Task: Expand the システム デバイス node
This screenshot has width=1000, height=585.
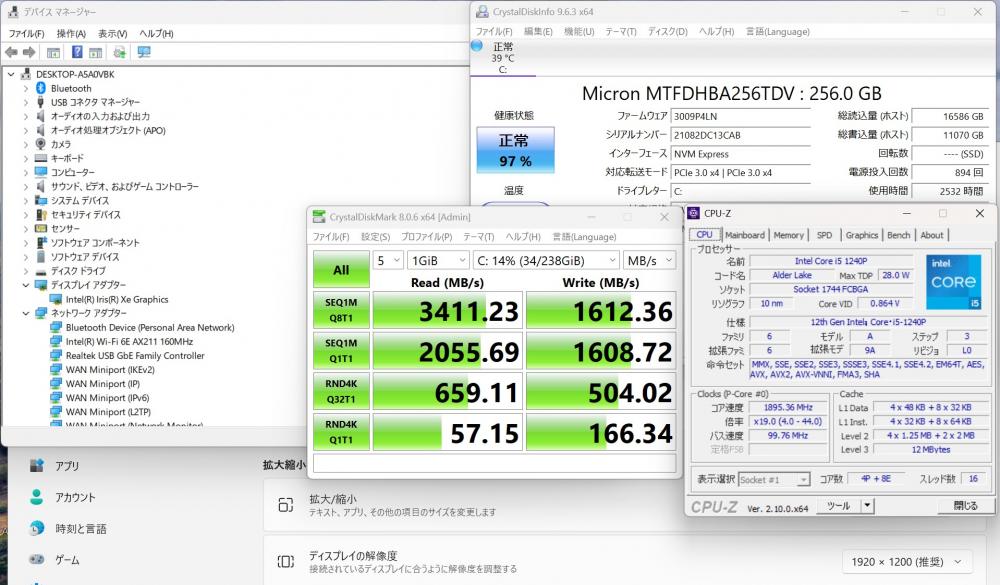Action: (x=26, y=200)
